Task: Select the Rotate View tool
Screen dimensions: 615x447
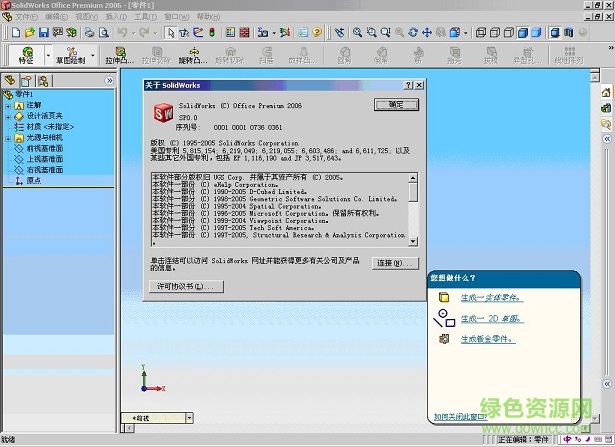Action: [x=413, y=33]
